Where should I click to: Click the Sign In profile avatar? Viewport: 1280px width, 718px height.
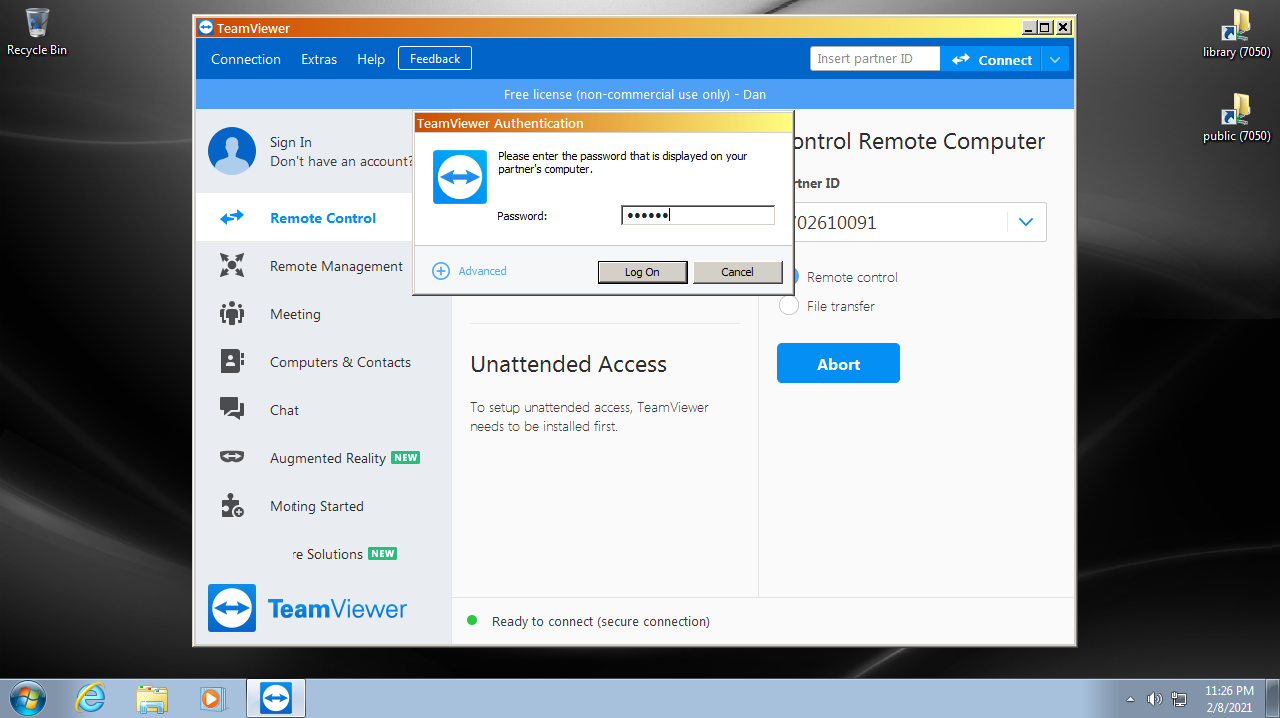[x=232, y=151]
